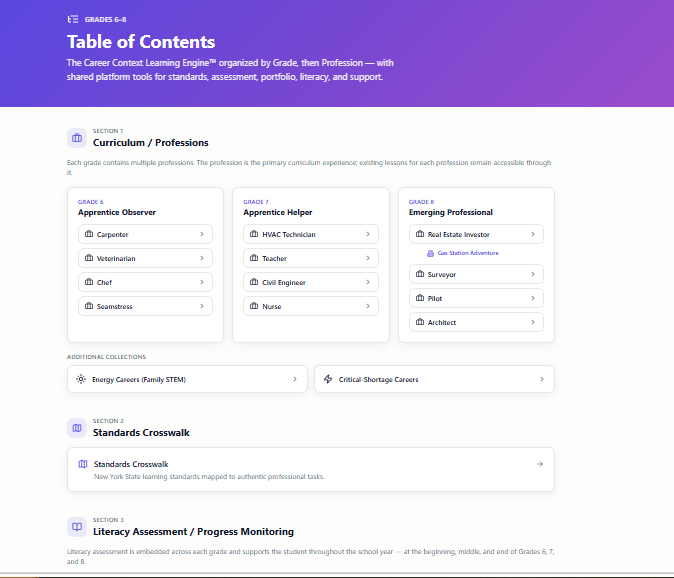Go to the Architect profession
674x578 pixels.
pos(476,322)
